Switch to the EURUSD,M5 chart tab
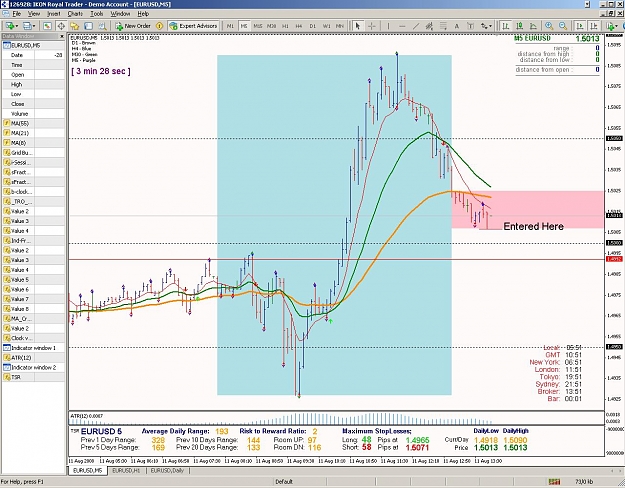625x488 pixels. 88,470
